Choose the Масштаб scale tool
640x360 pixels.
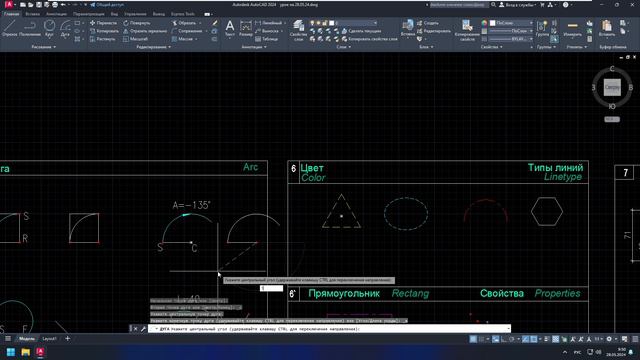pos(135,39)
